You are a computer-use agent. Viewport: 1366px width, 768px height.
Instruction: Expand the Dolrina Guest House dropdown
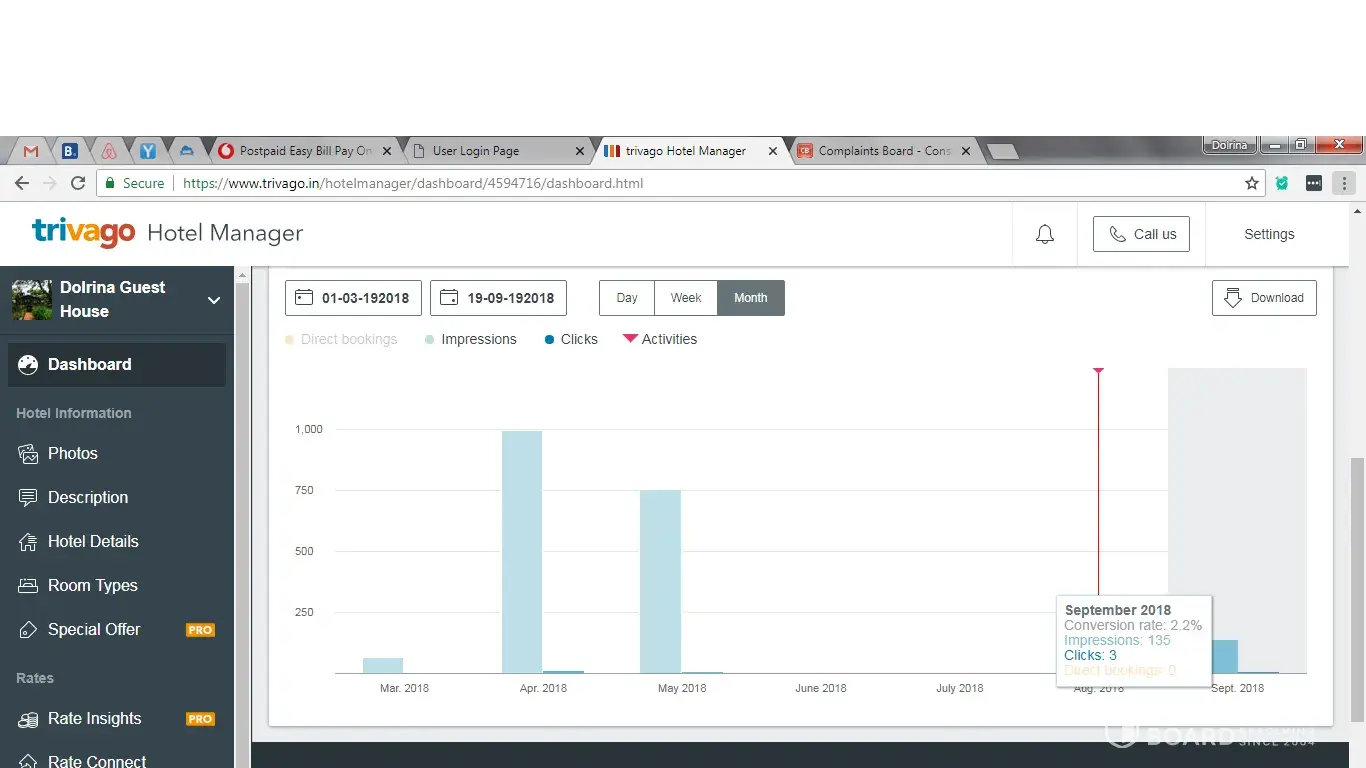point(213,300)
